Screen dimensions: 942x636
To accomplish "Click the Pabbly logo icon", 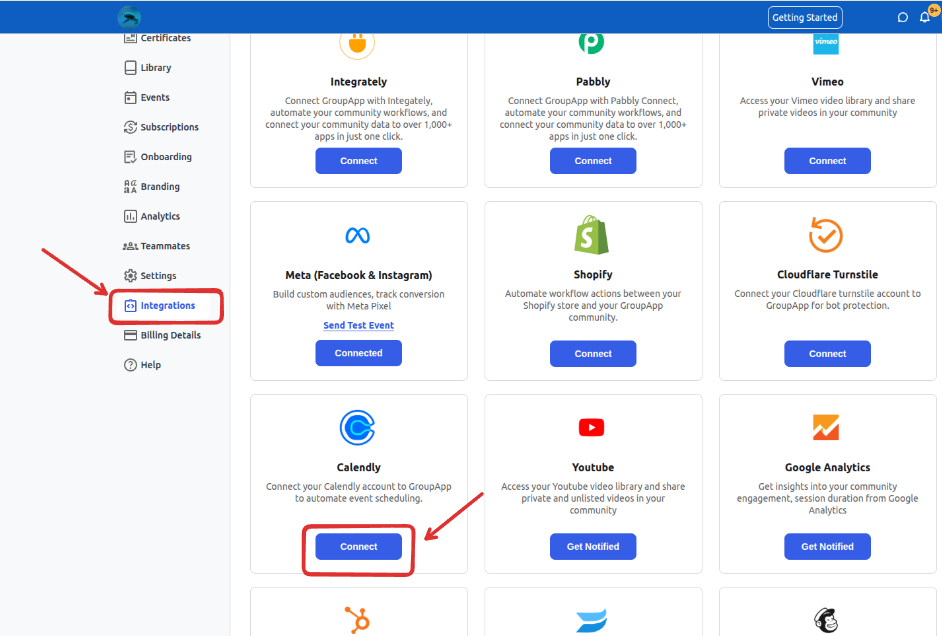I will click(592, 42).
